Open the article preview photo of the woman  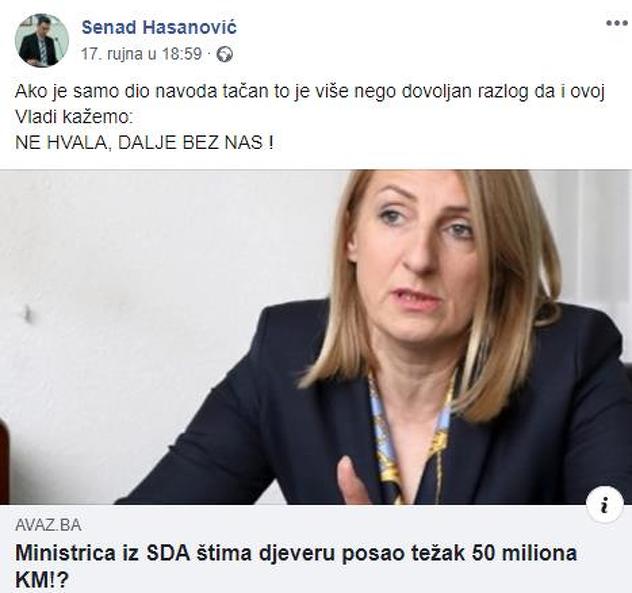pyautogui.click(x=316, y=337)
